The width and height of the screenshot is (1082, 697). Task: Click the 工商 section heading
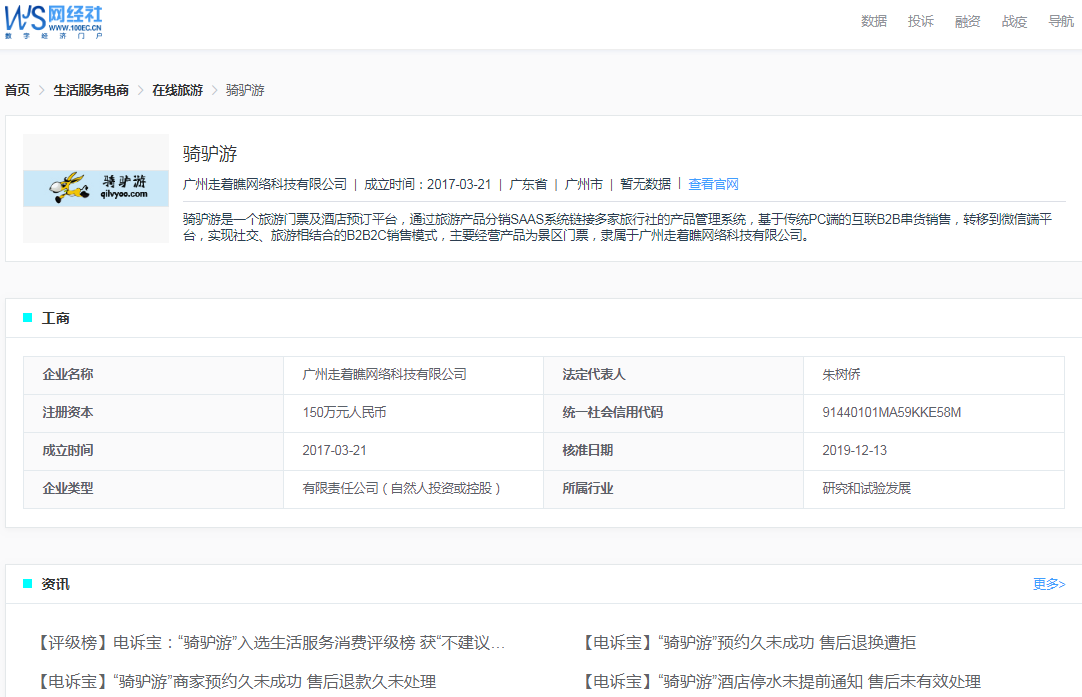55,318
